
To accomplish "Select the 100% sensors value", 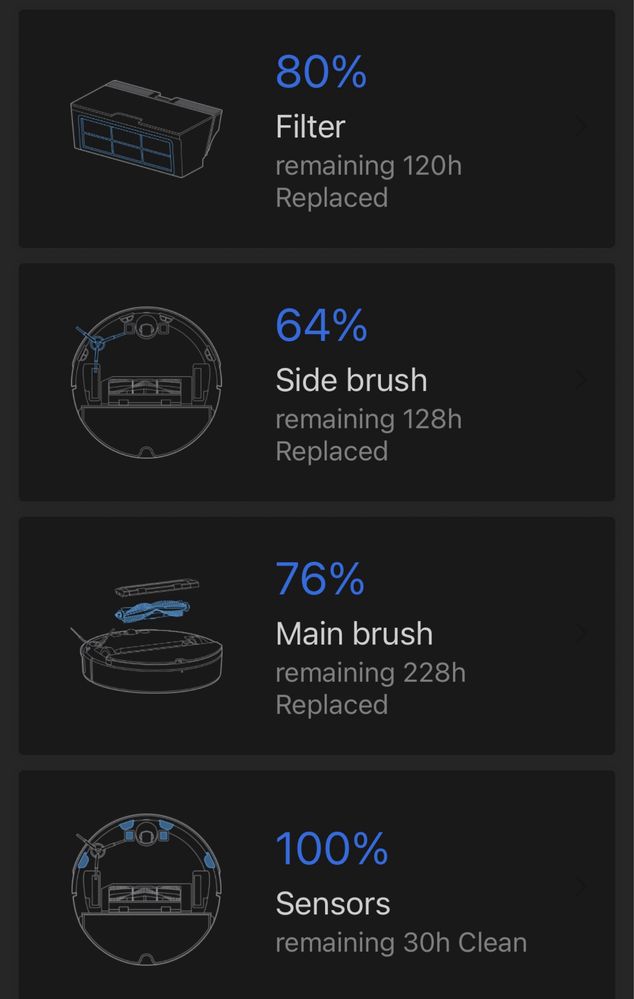I will tap(331, 848).
